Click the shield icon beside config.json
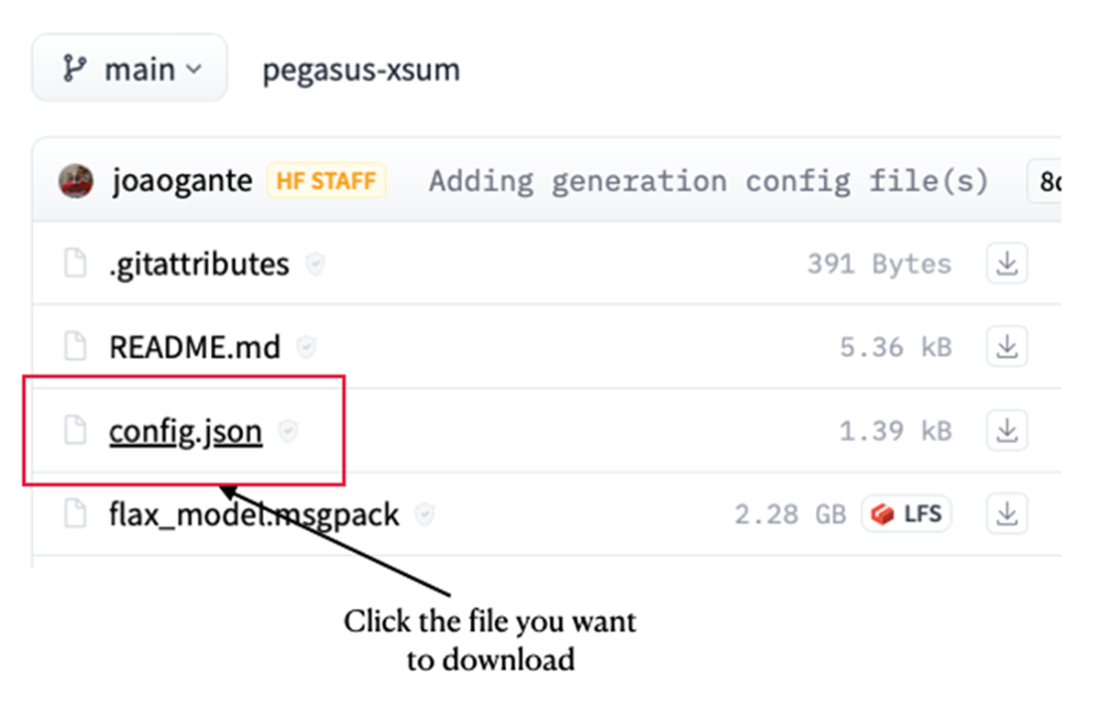The height and width of the screenshot is (705, 1100). point(288,431)
